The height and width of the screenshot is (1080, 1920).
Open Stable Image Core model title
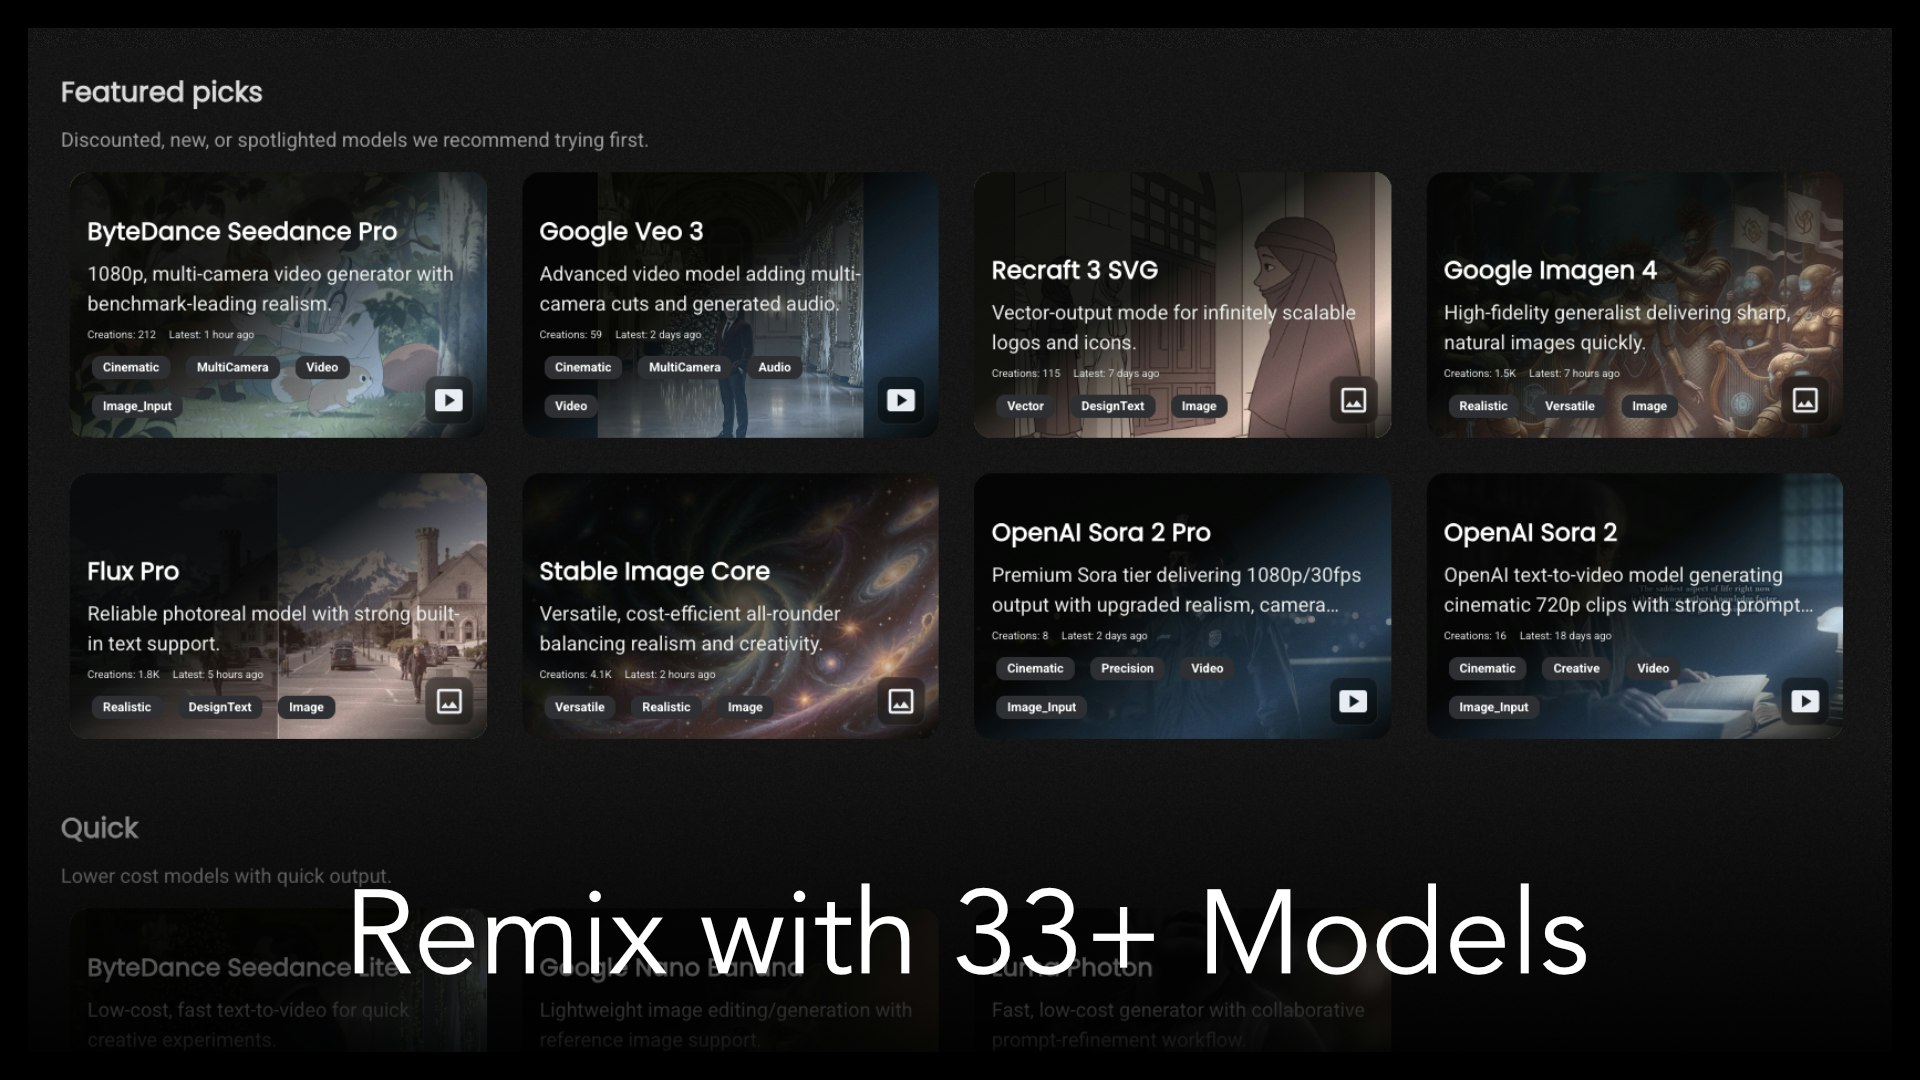coord(654,571)
